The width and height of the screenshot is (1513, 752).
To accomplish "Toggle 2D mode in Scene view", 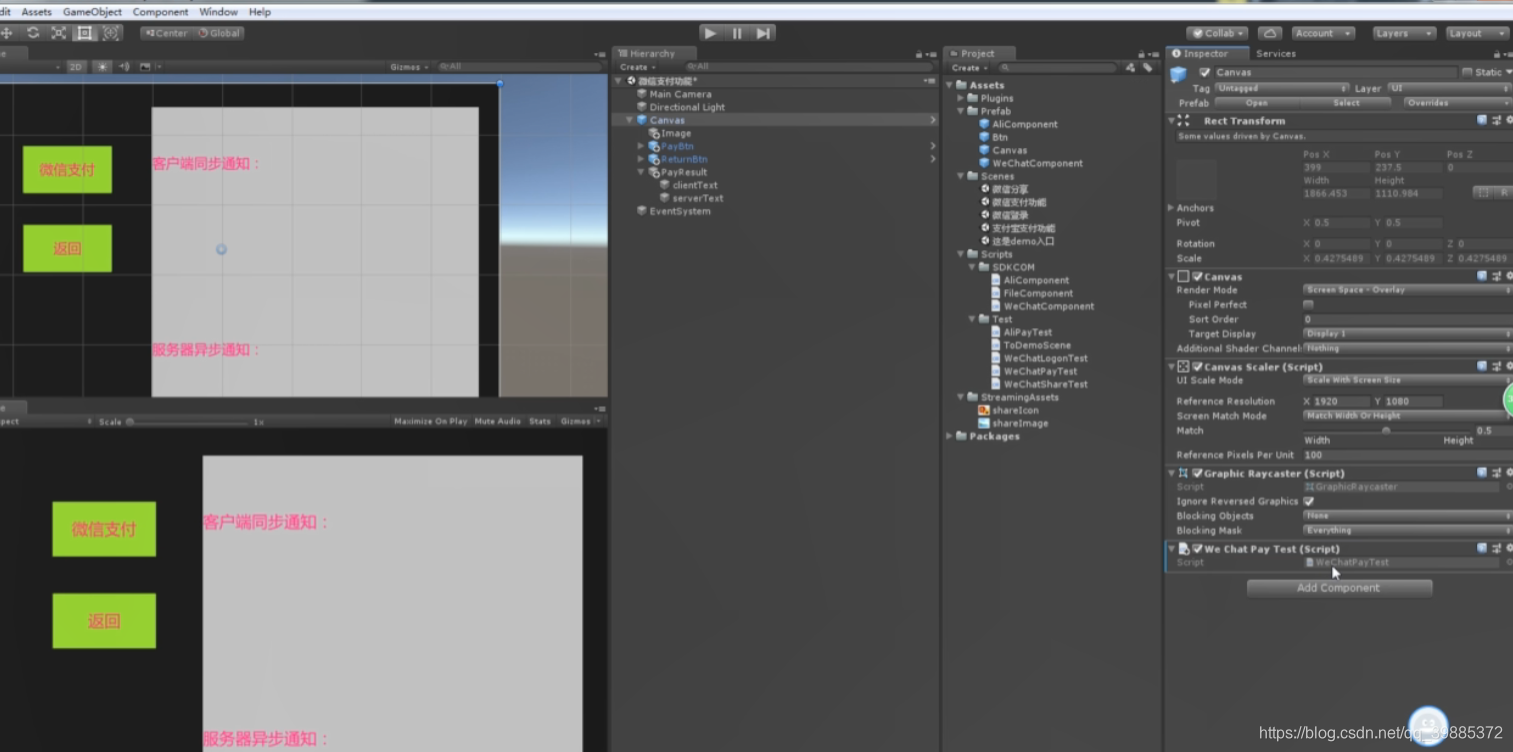I will coord(76,67).
